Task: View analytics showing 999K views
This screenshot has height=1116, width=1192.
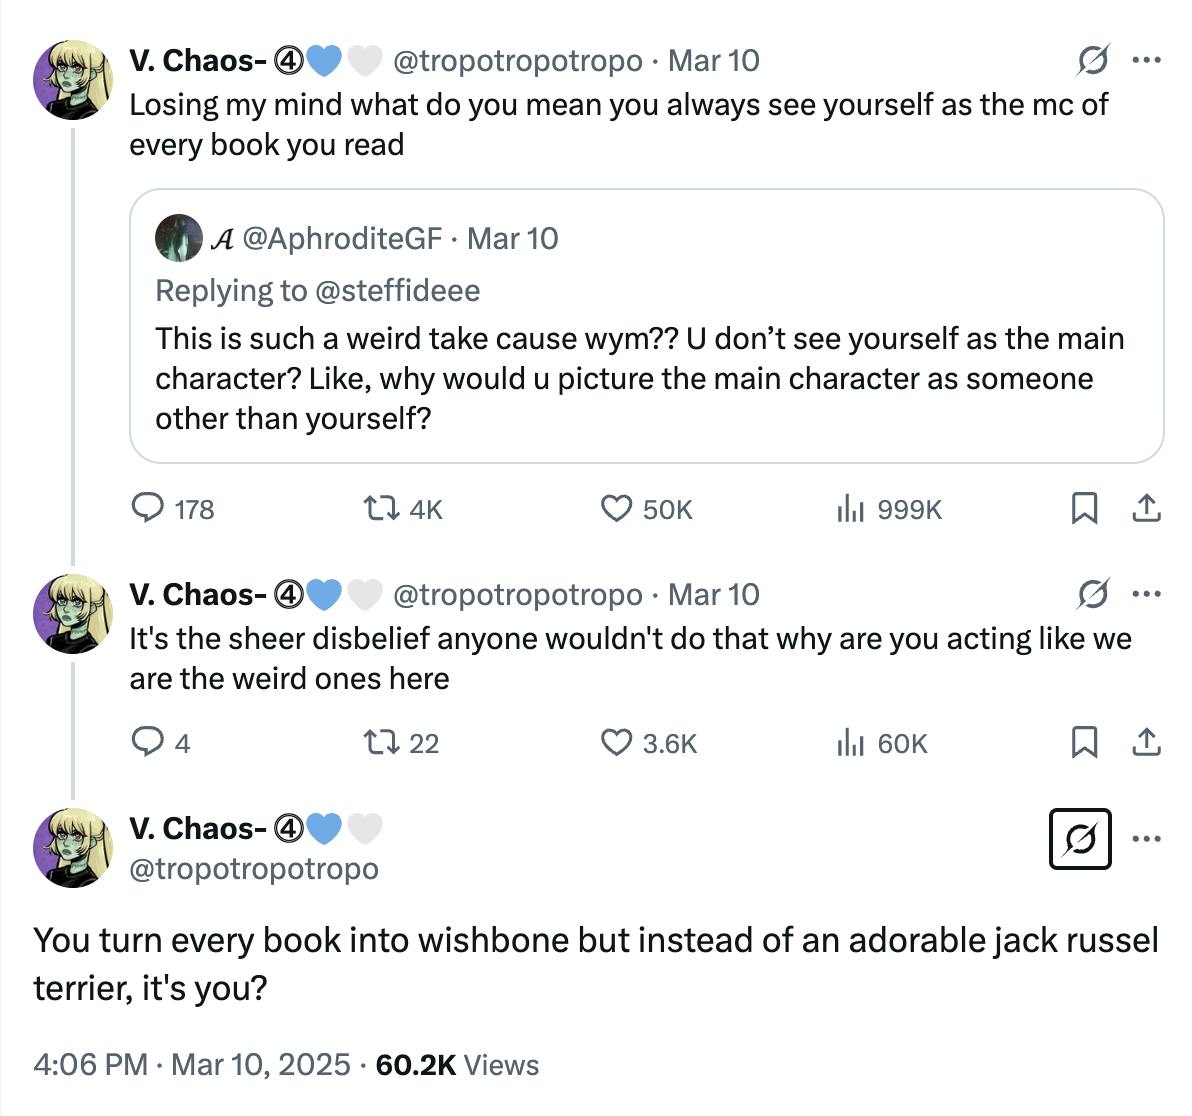Action: click(x=850, y=510)
